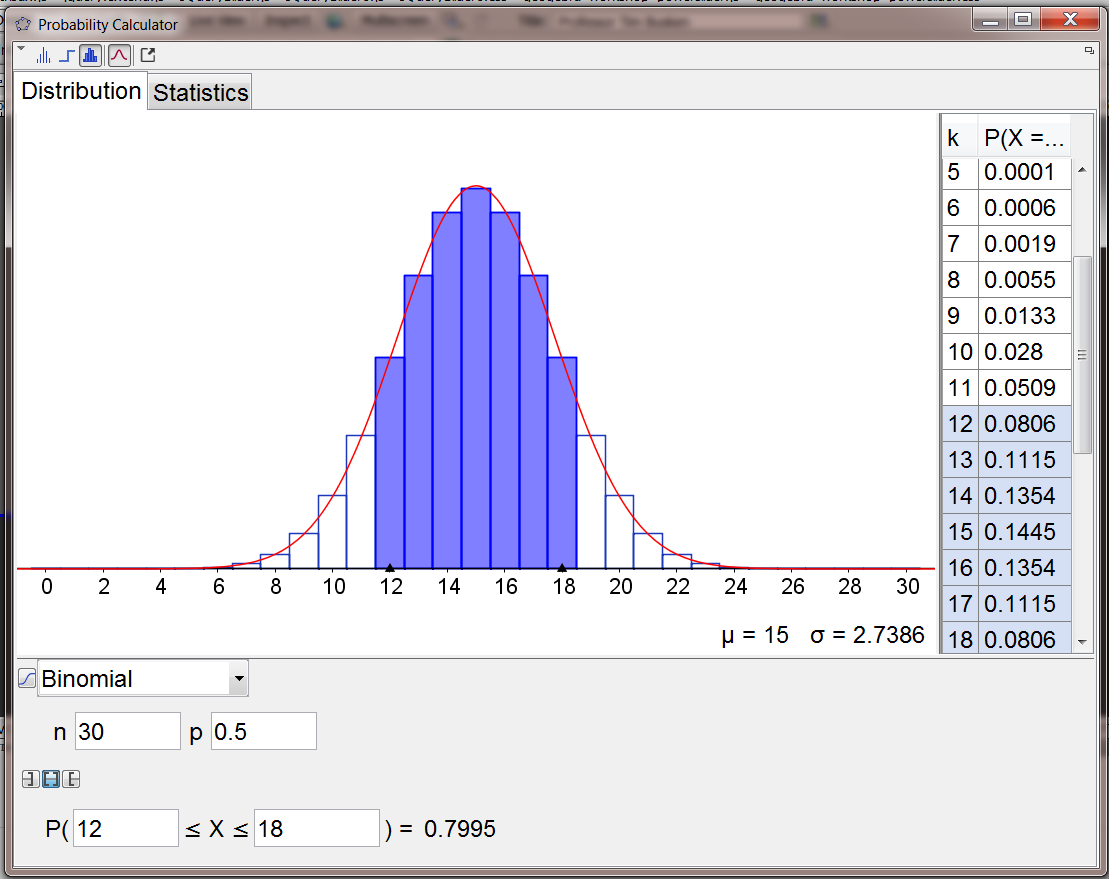1109x879 pixels.
Task: Click the export graph icon
Action: point(148,56)
